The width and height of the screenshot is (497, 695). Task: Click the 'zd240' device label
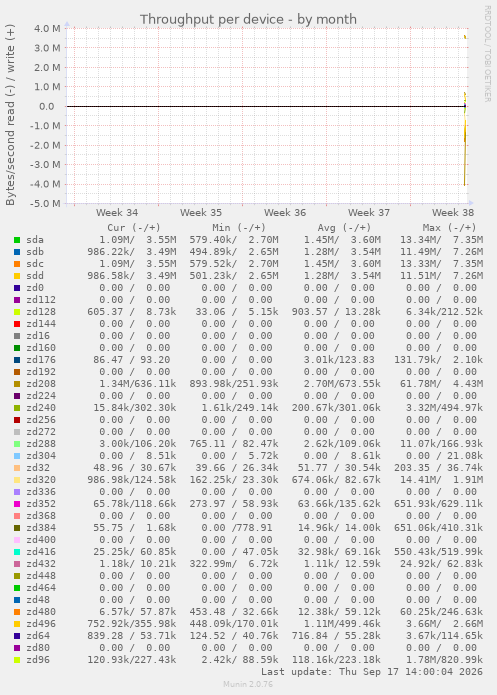point(41,407)
